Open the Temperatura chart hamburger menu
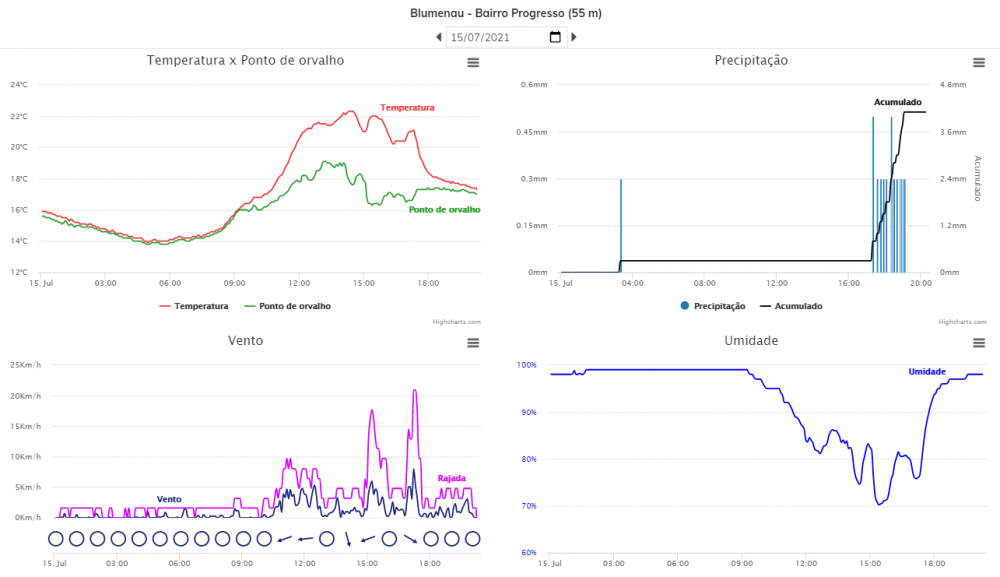1000x577 pixels. pos(473,62)
